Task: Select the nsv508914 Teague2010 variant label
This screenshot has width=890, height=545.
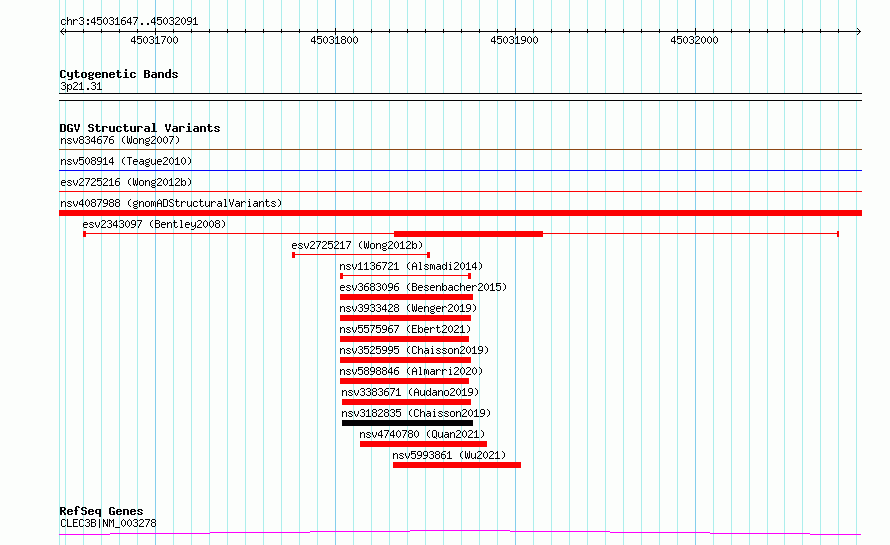Action: [126, 161]
